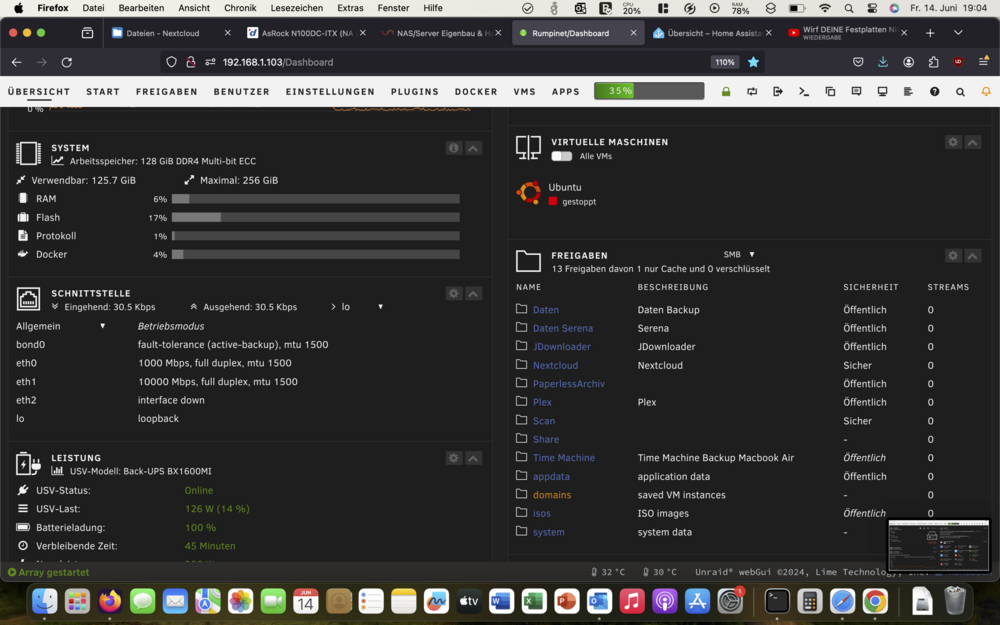Click the uBlock Origin toolbar icon

[x=958, y=62]
